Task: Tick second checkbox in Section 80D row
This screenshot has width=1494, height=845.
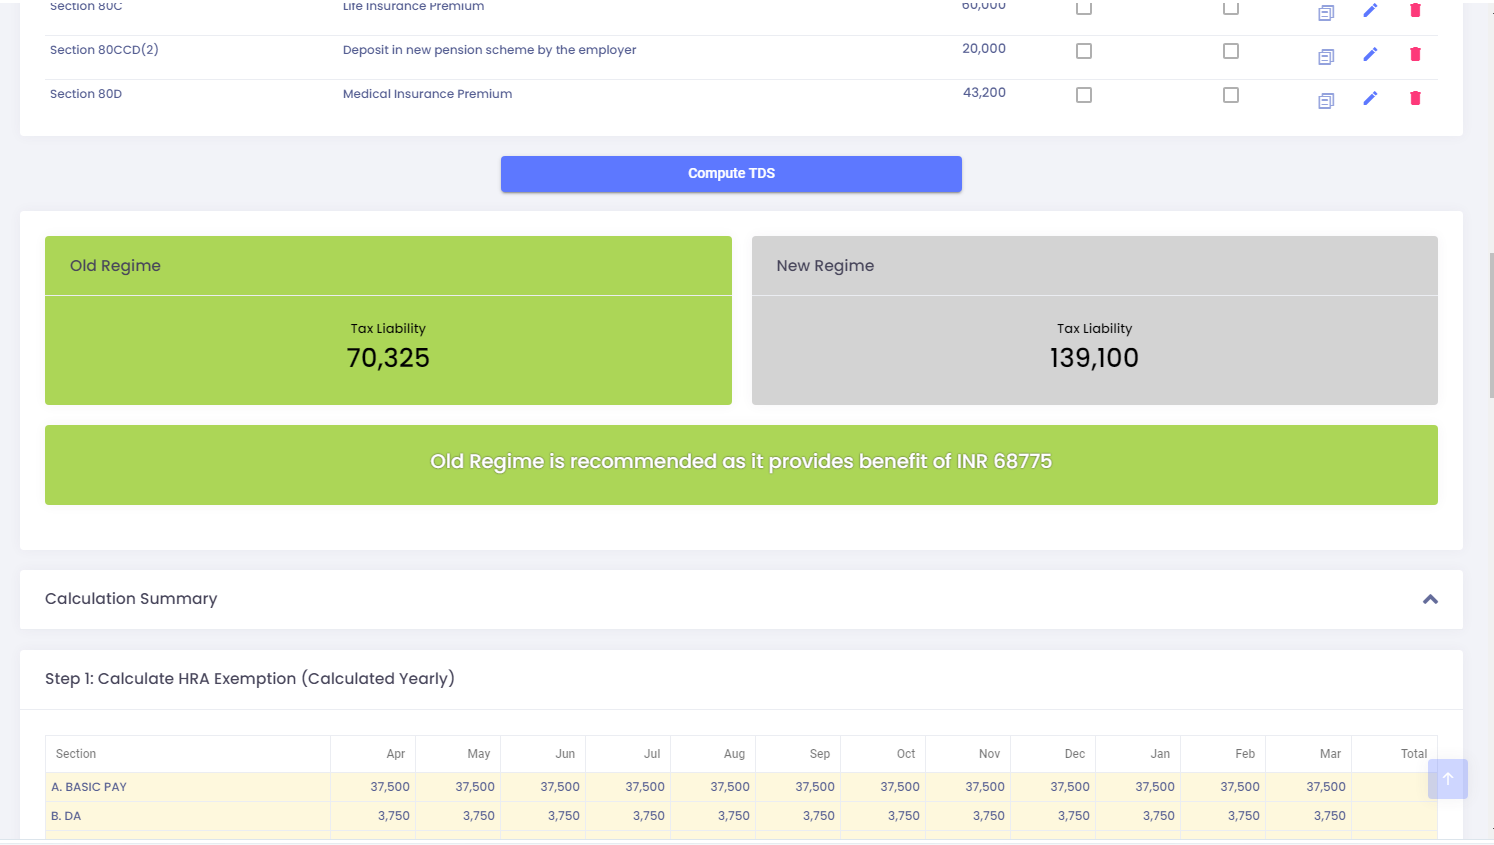Action: (x=1231, y=95)
